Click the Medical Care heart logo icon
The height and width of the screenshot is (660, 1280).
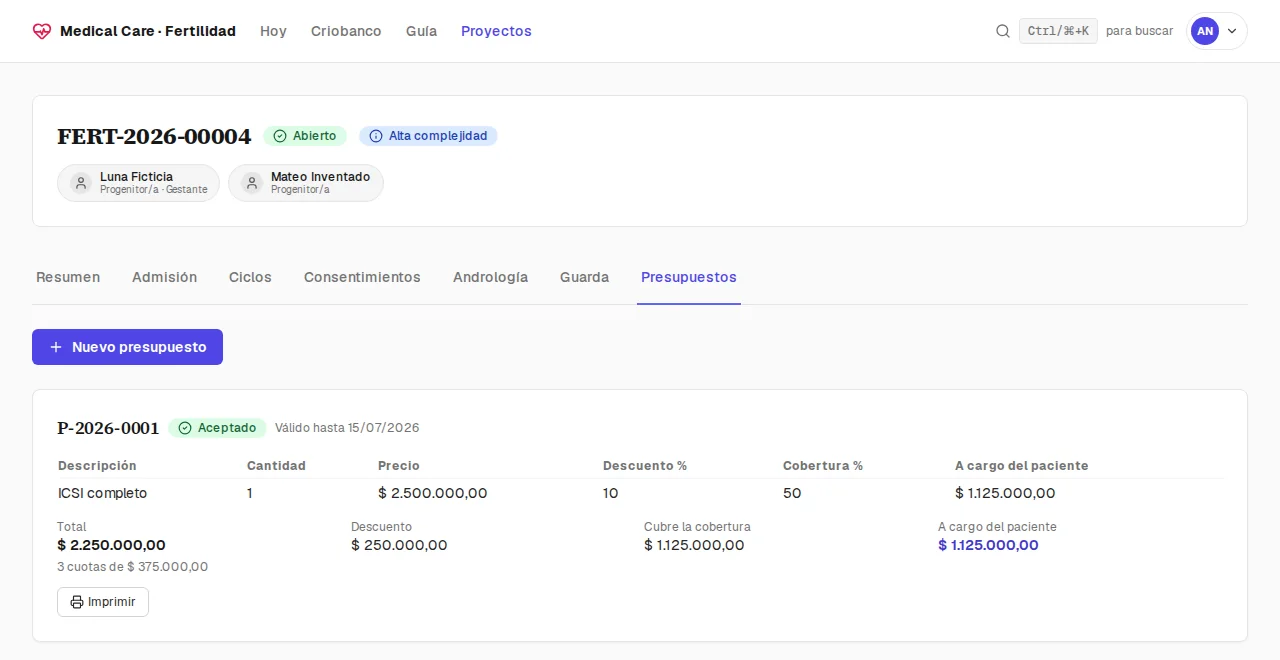[41, 31]
